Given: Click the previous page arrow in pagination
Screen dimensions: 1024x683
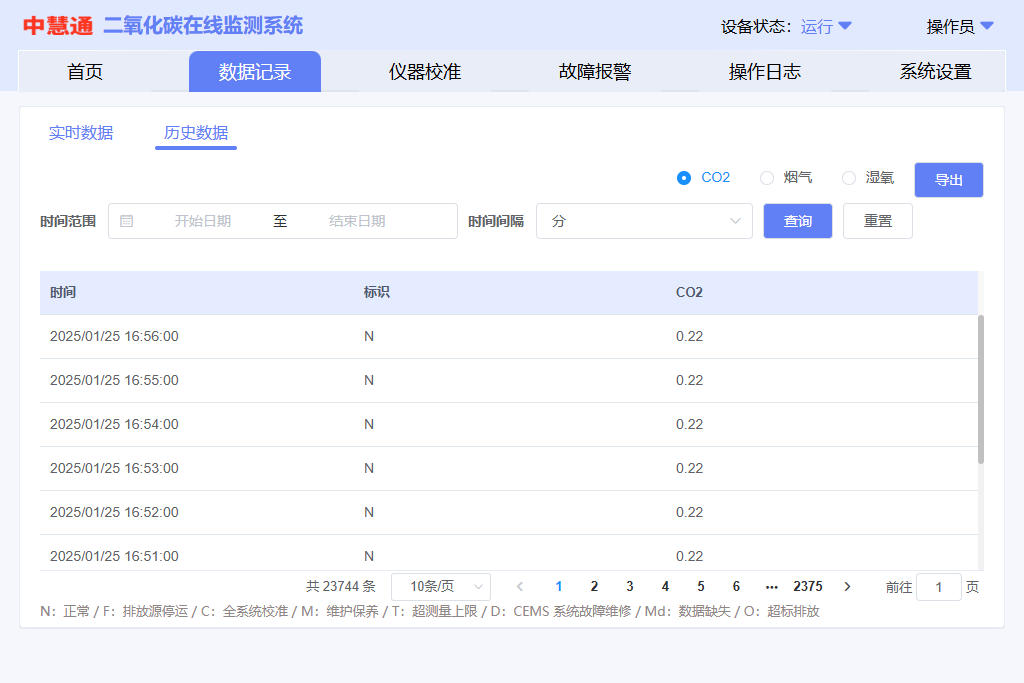Looking at the screenshot, I should click(520, 586).
